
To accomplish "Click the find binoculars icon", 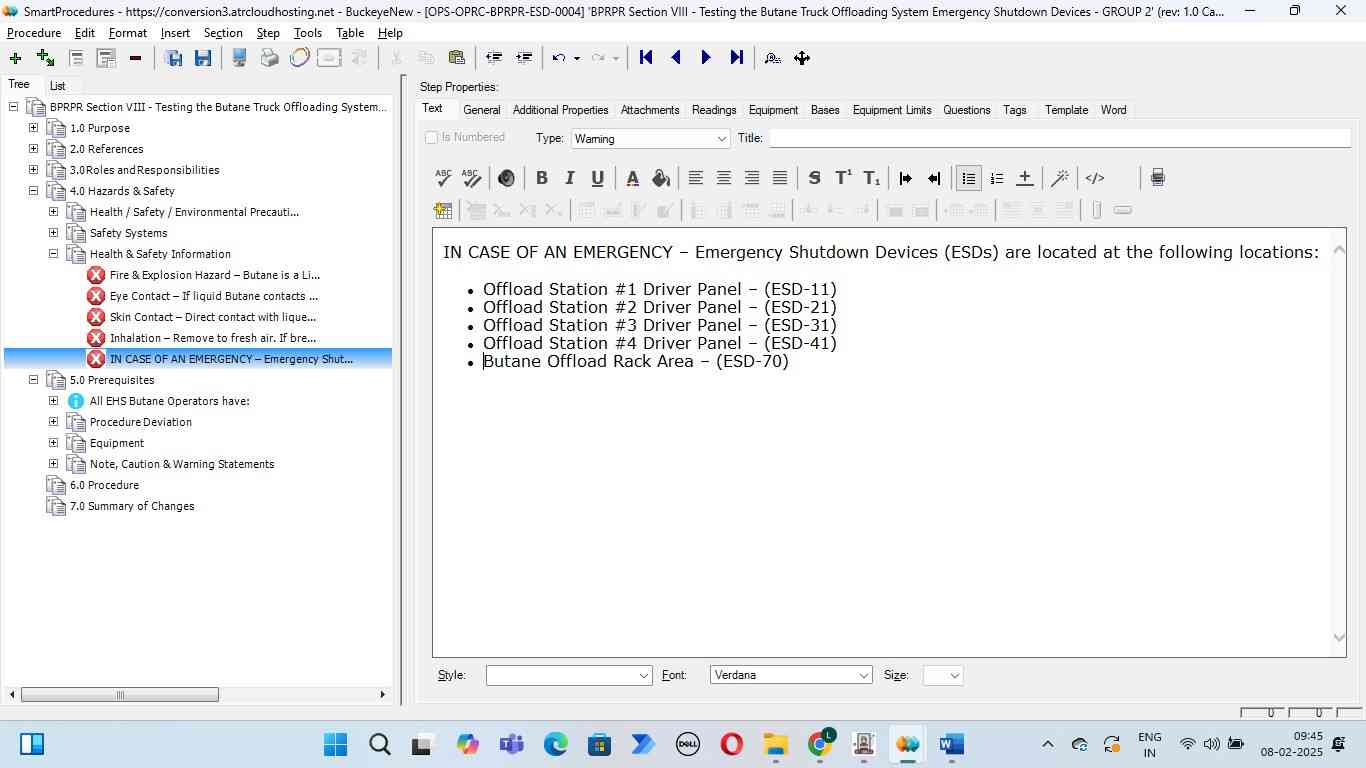I will [x=772, y=58].
